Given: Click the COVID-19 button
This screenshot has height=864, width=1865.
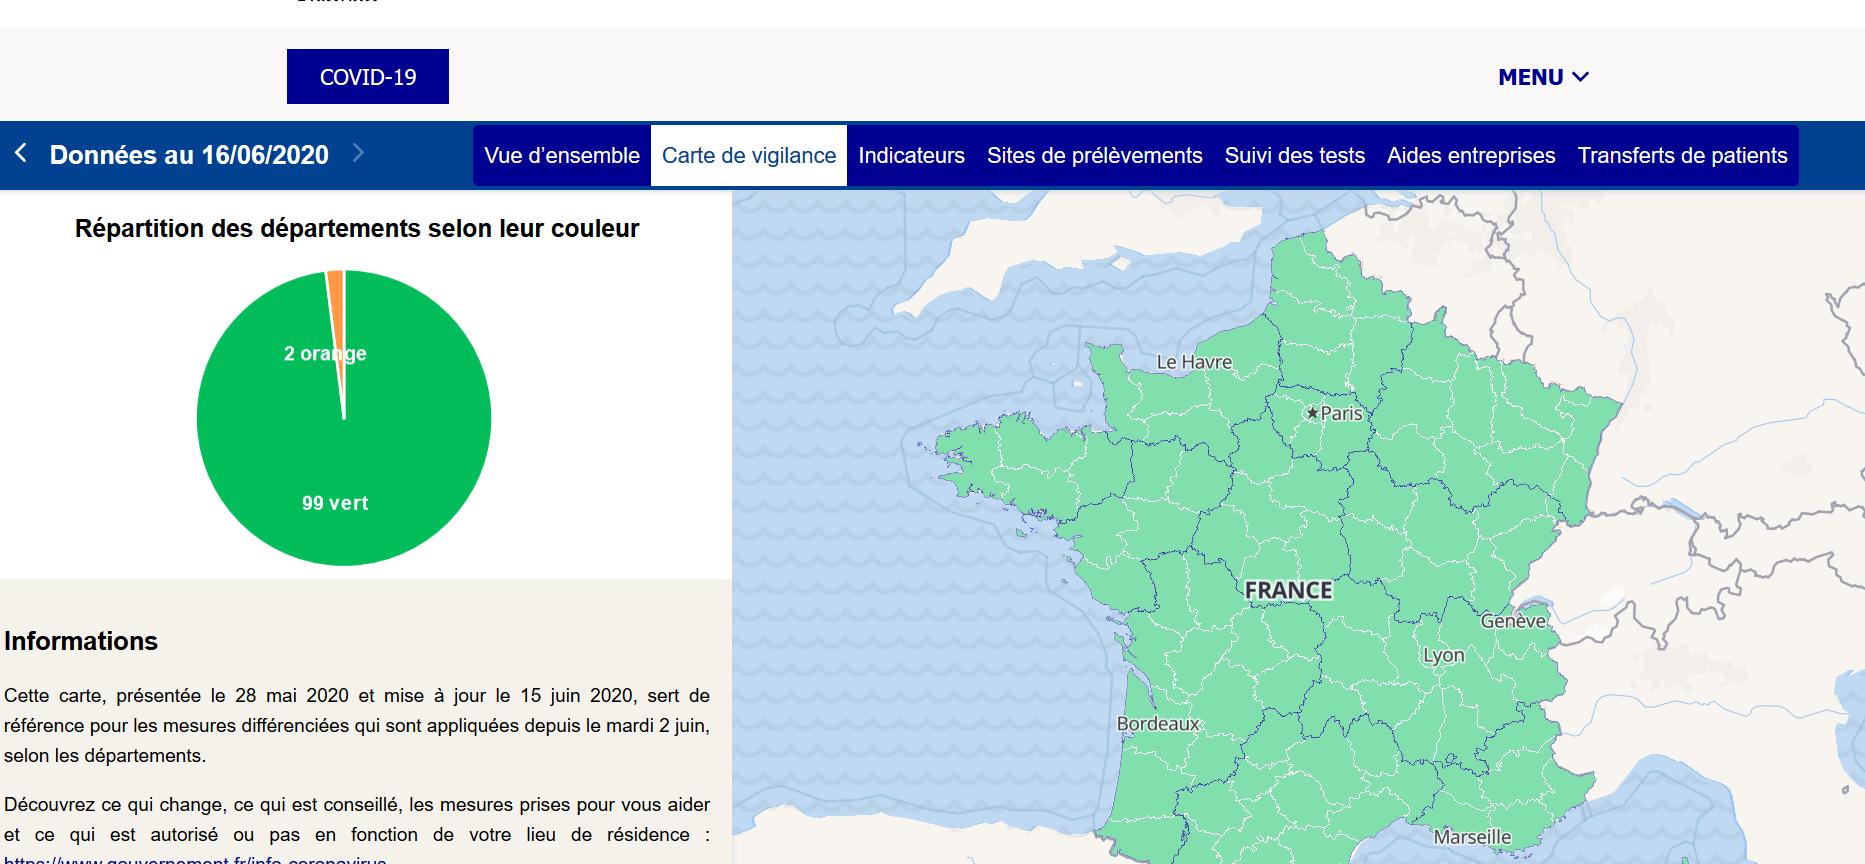Looking at the screenshot, I should (367, 77).
